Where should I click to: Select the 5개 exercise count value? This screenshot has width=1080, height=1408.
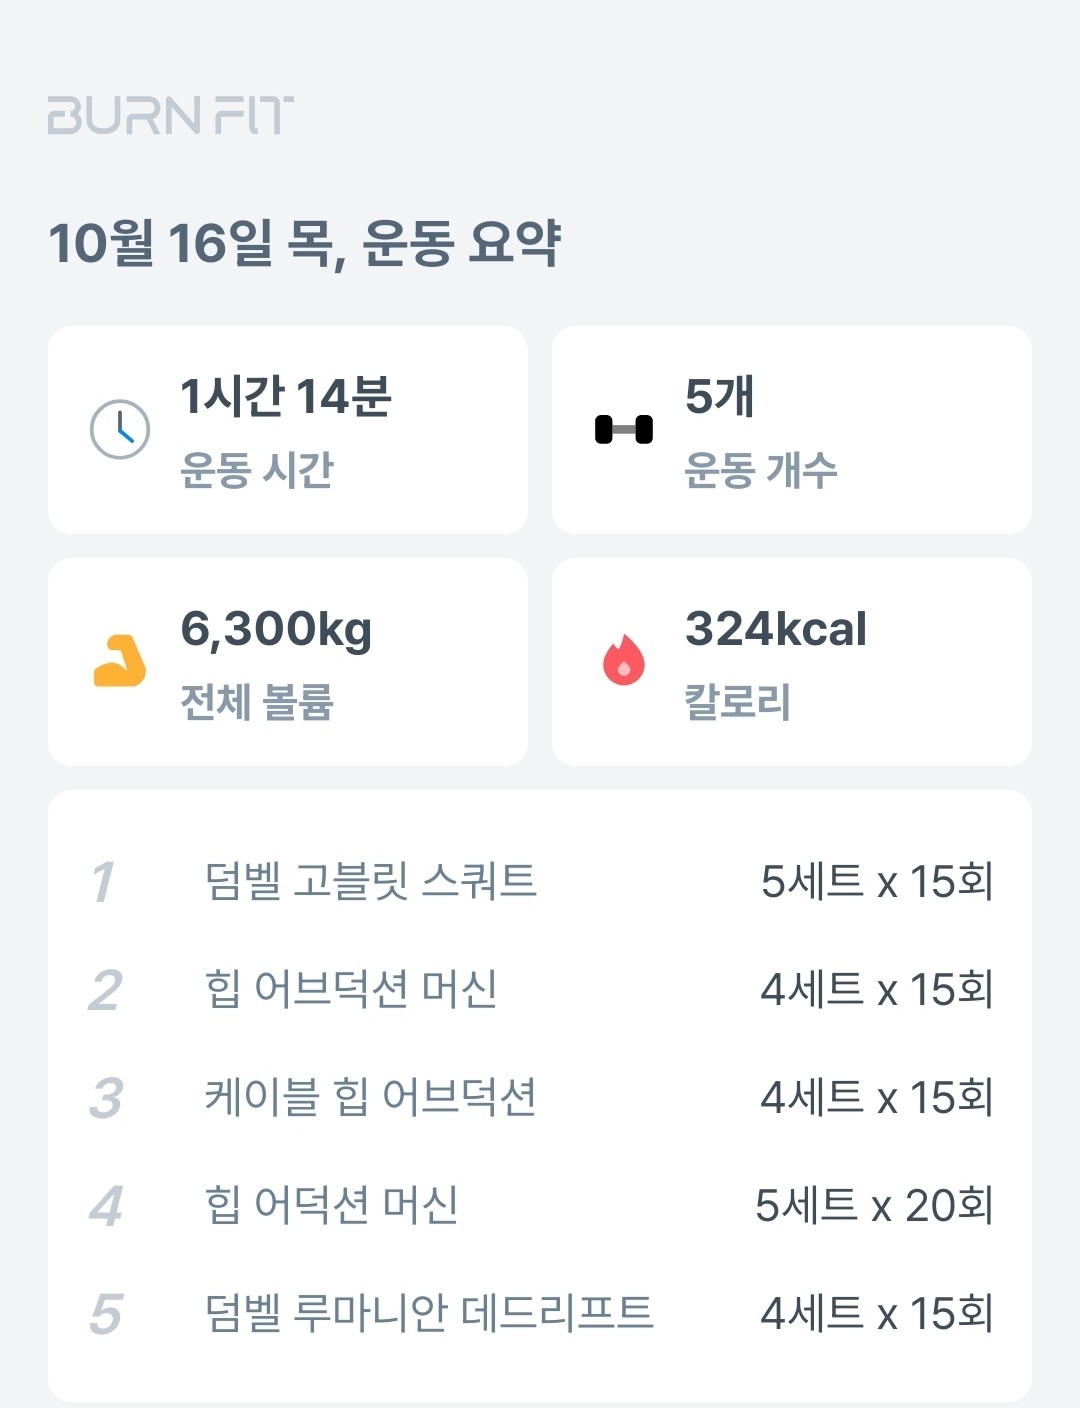point(719,397)
